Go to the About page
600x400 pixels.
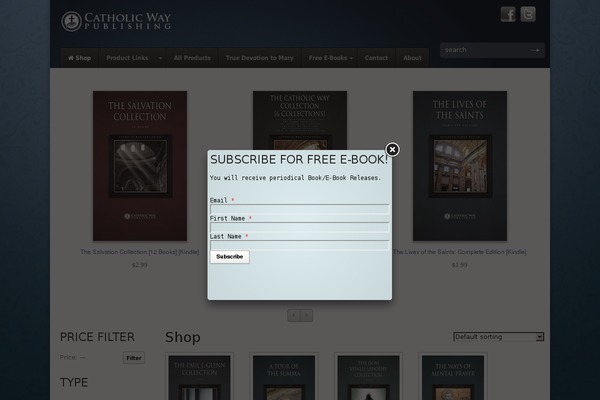point(412,58)
